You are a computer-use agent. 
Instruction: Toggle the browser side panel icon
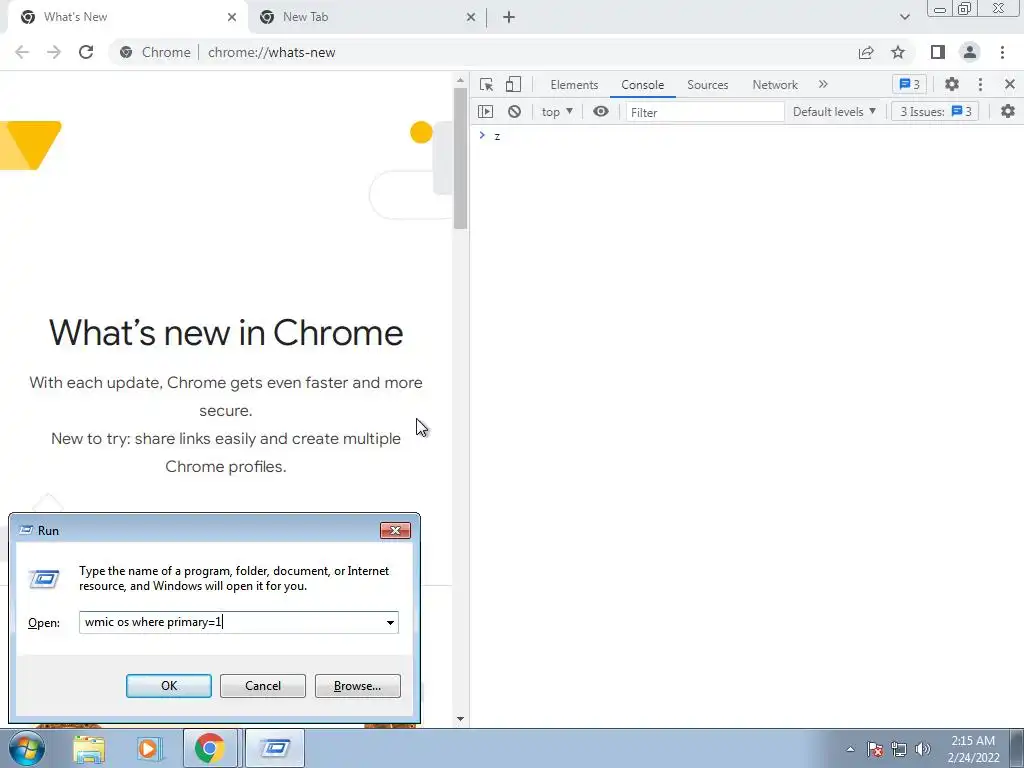938,52
